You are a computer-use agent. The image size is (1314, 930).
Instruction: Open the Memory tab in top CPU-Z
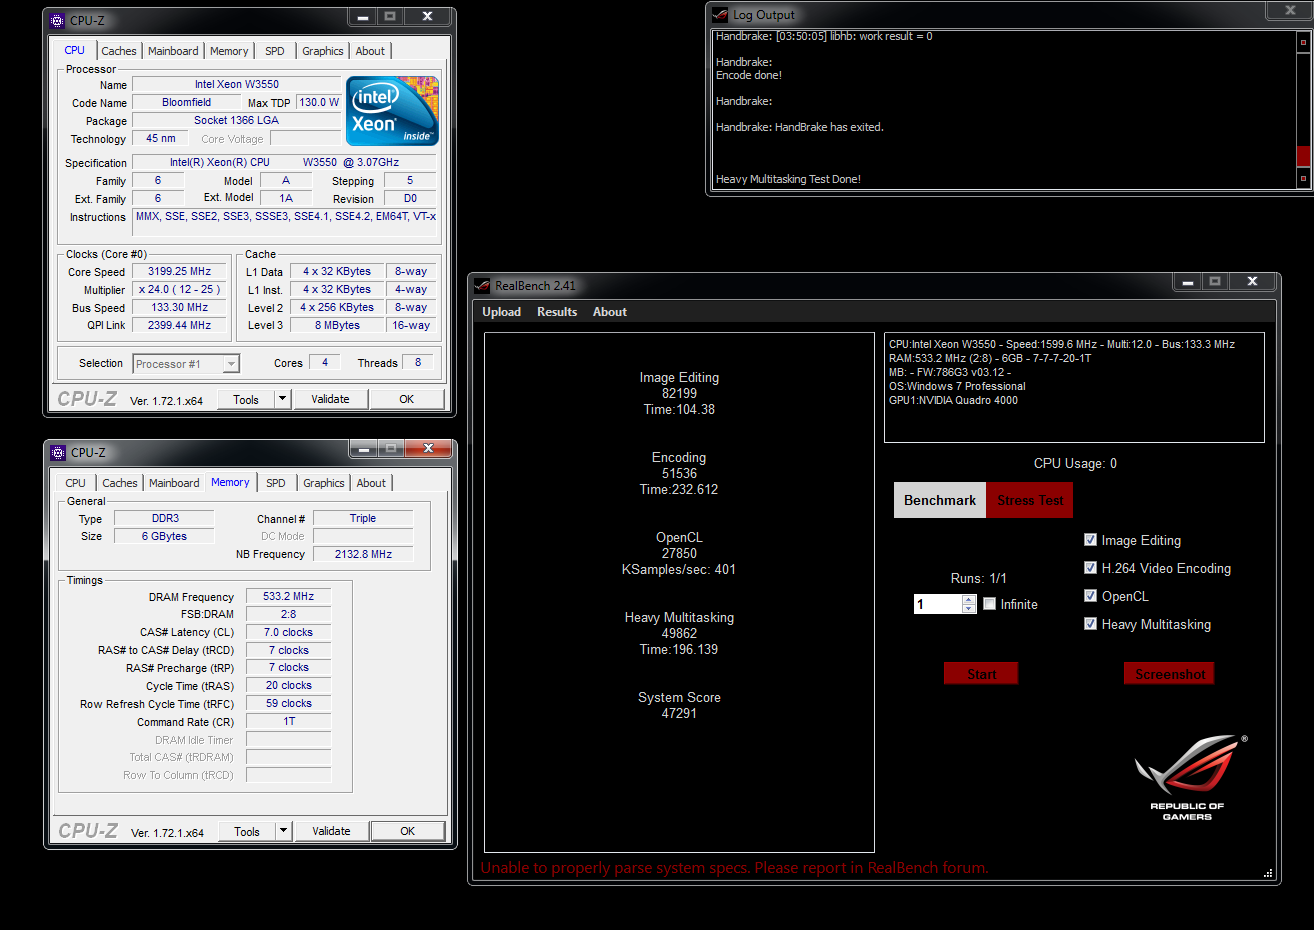tap(229, 51)
